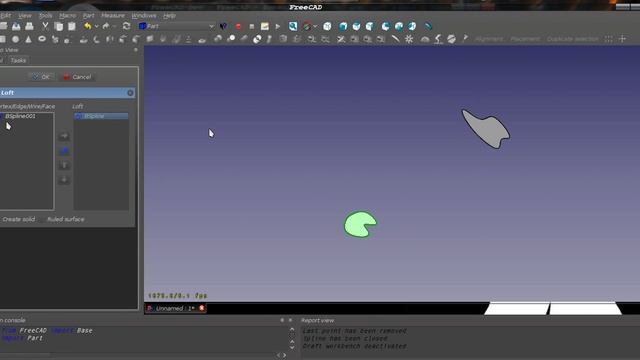This screenshot has width=640, height=360.
Task: Fit all content in view
Action: coord(293,26)
